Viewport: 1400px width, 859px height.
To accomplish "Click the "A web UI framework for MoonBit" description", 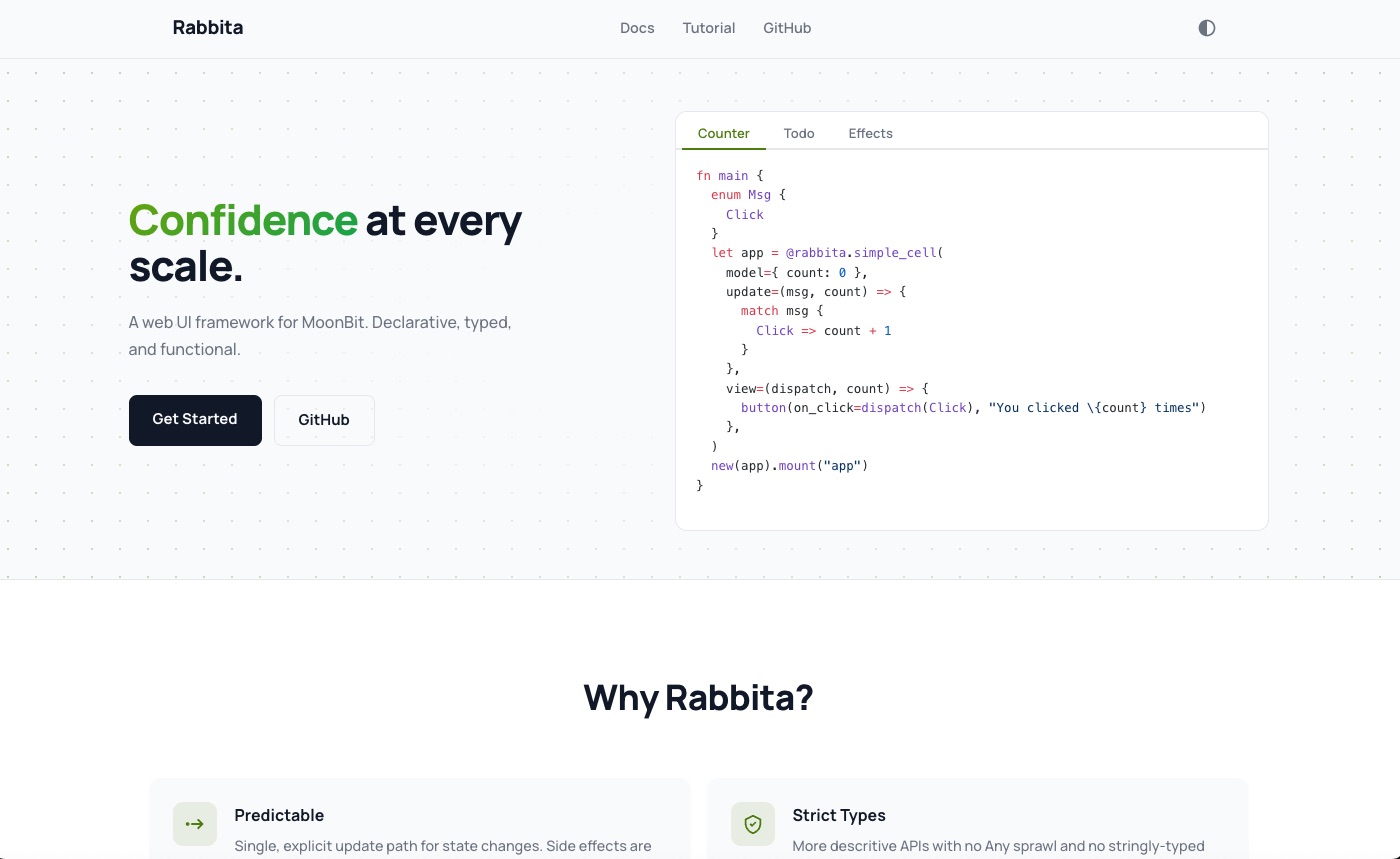I will tap(320, 336).
